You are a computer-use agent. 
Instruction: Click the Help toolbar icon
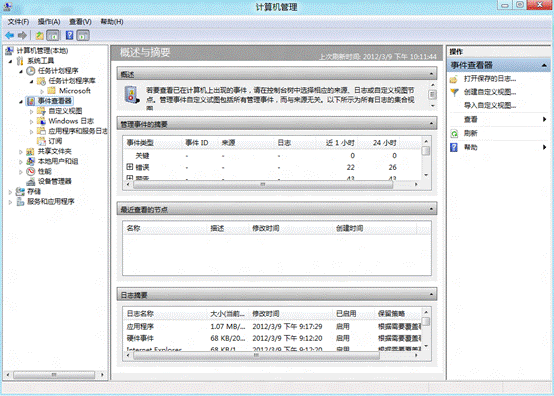pyautogui.click(x=70, y=35)
